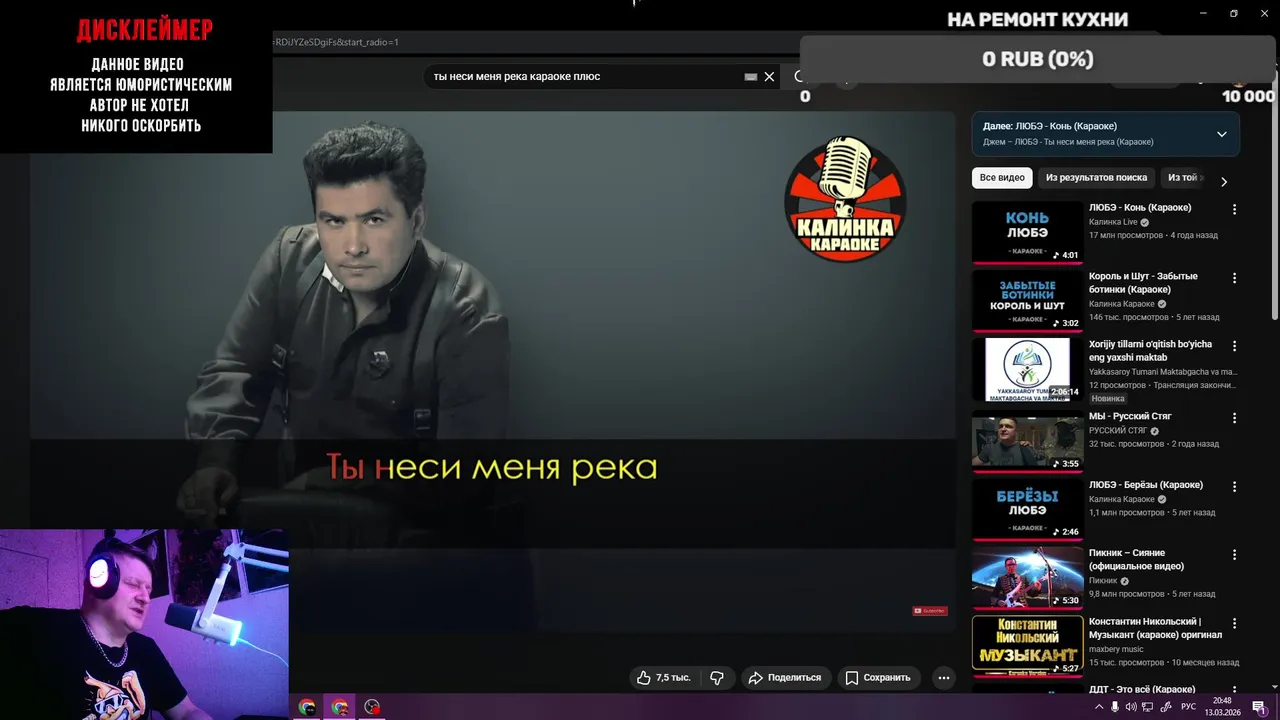The width and height of the screenshot is (1280, 720).
Task: Visit РУССКИЙ СТЯГ channel name
Action: [x=1118, y=431]
